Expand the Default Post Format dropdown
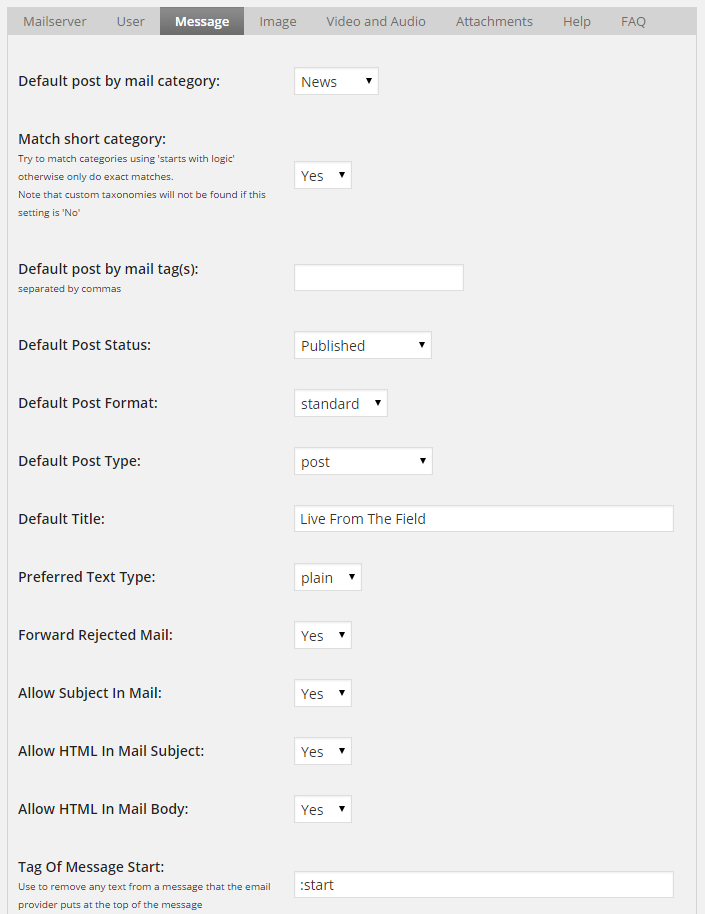 coord(340,404)
